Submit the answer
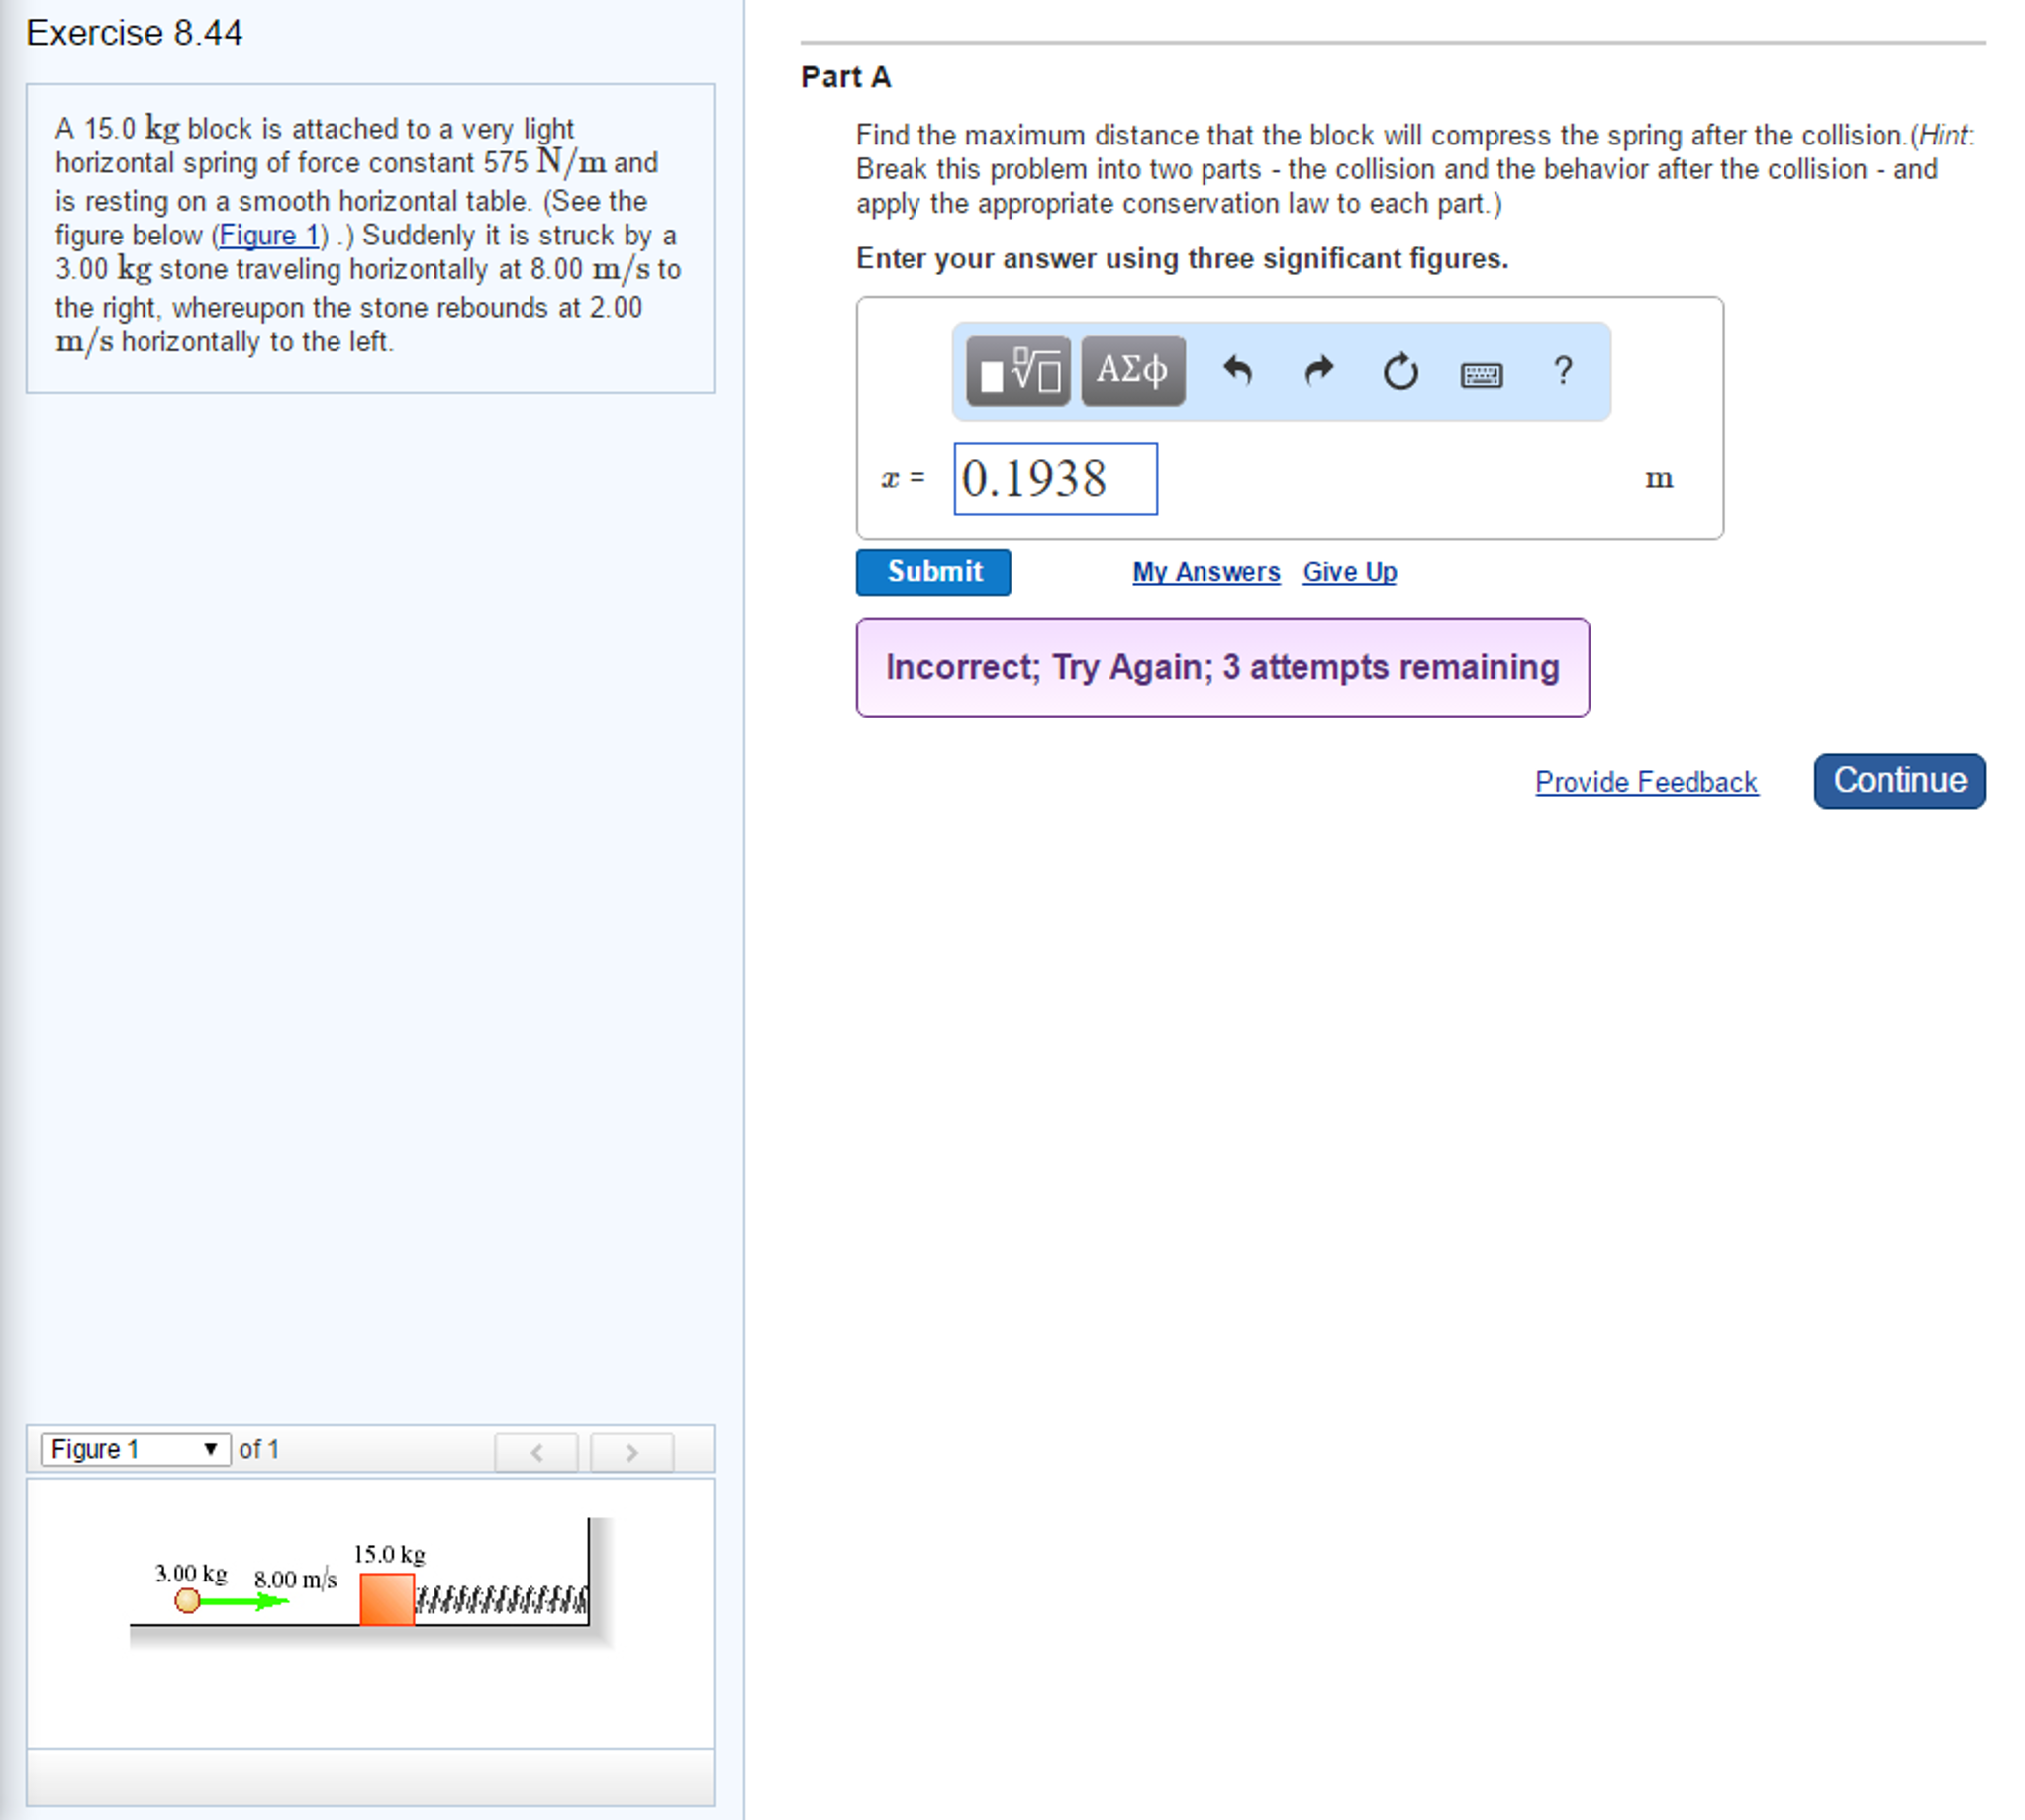Image resolution: width=2025 pixels, height=1820 pixels. [x=932, y=572]
